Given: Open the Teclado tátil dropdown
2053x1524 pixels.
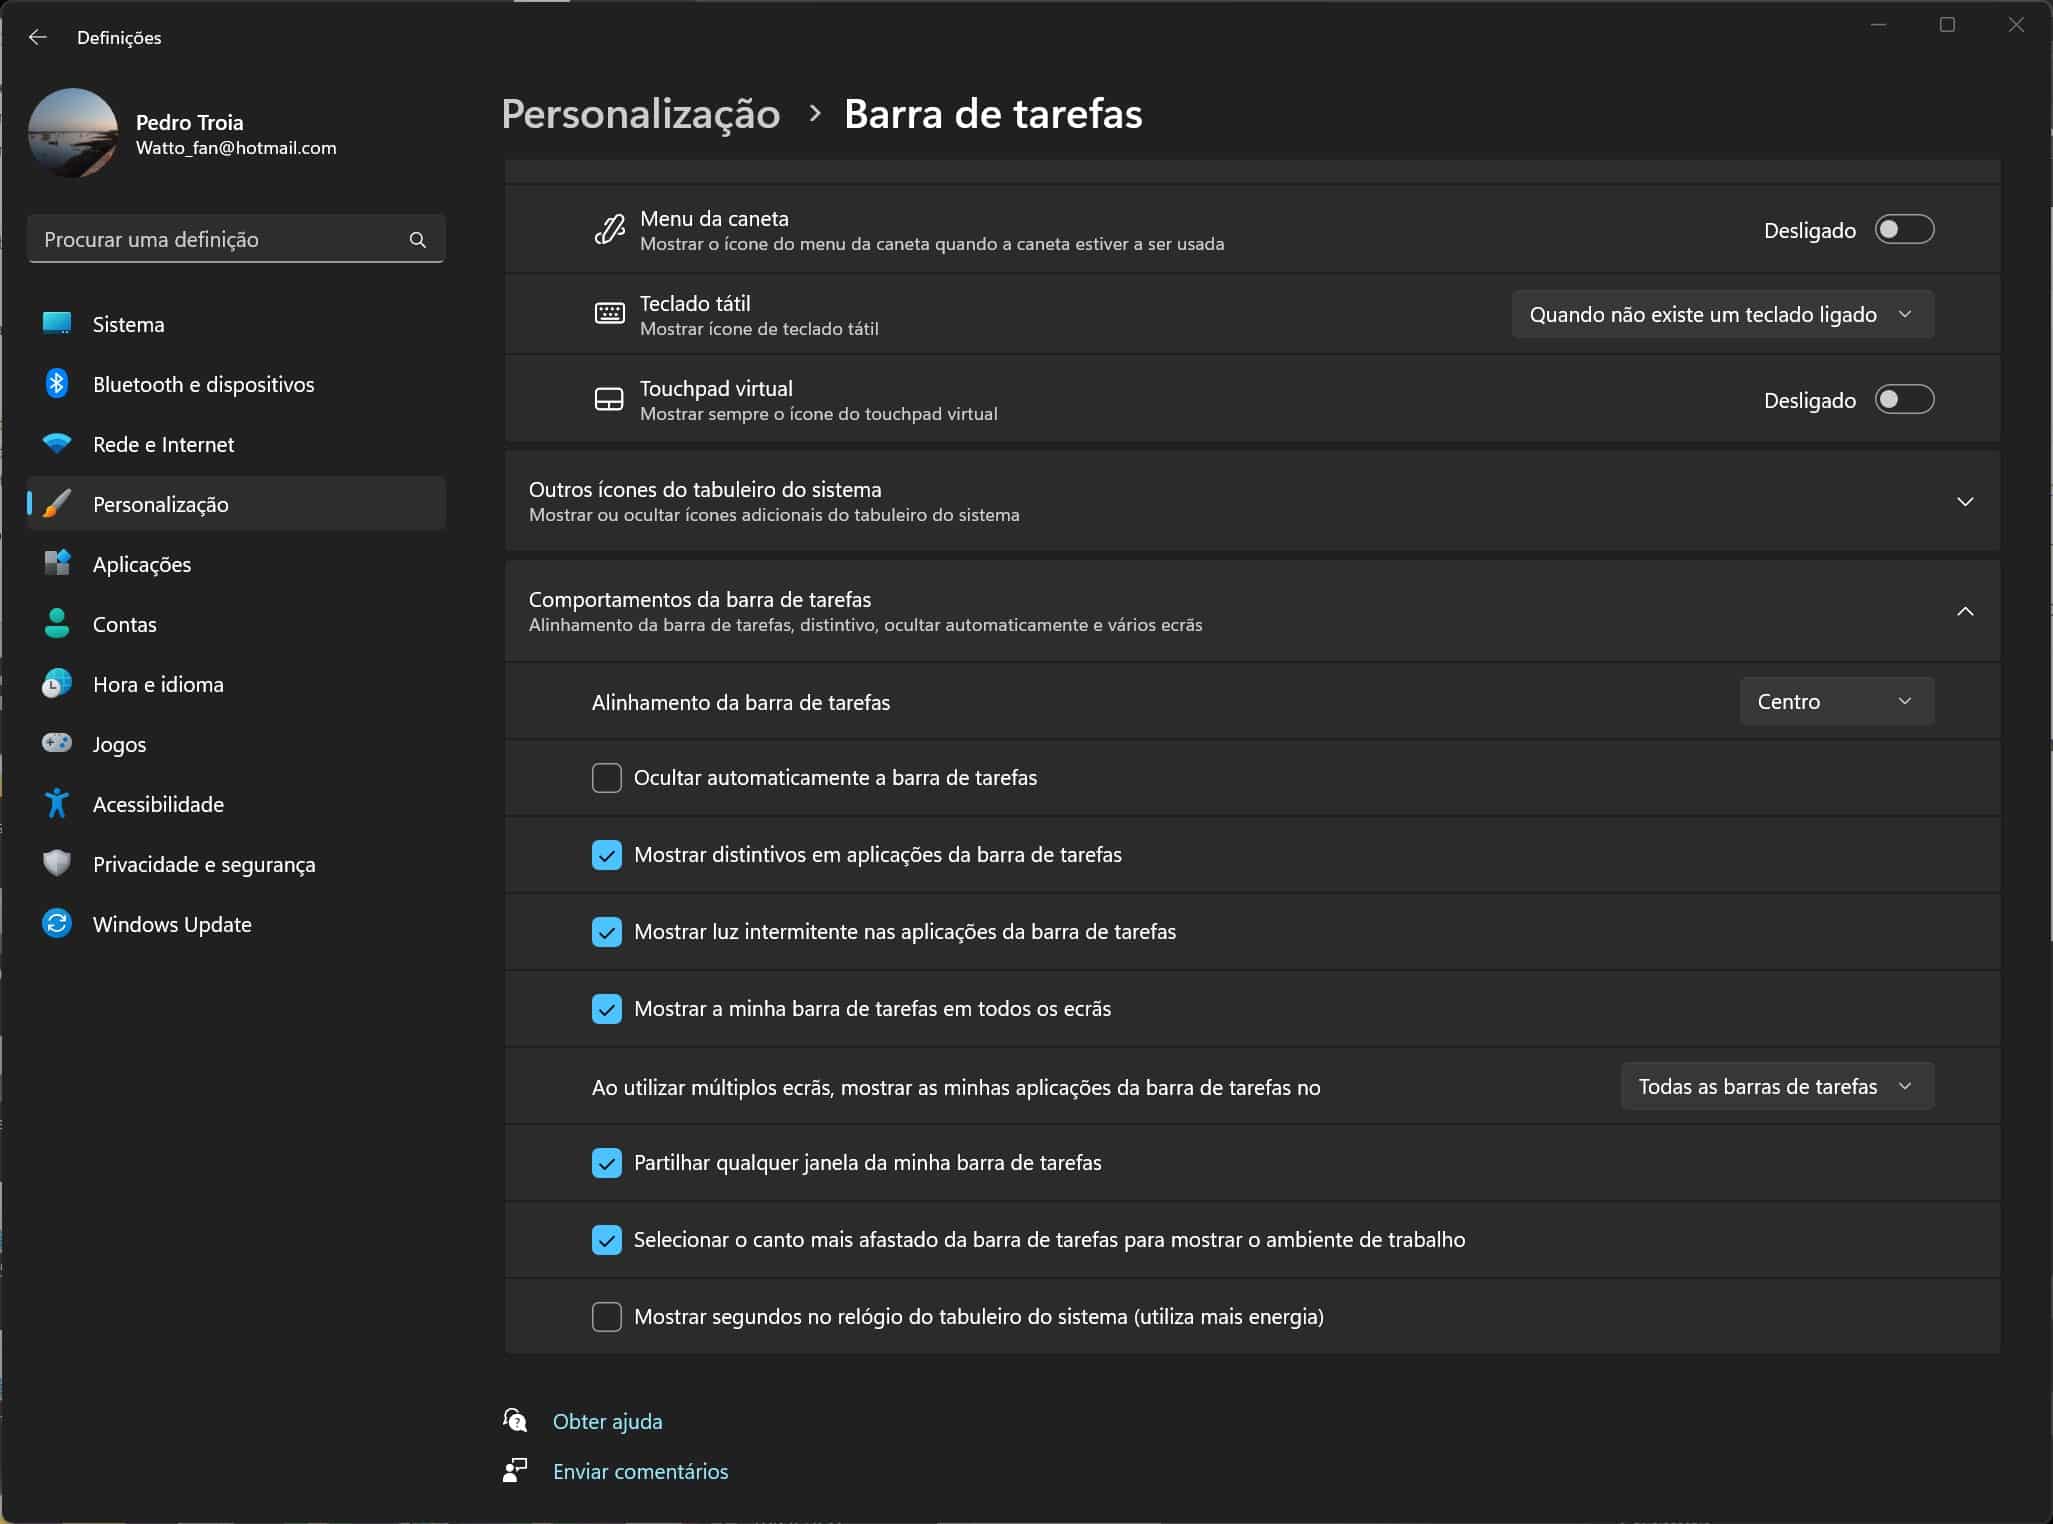Looking at the screenshot, I should [1722, 315].
